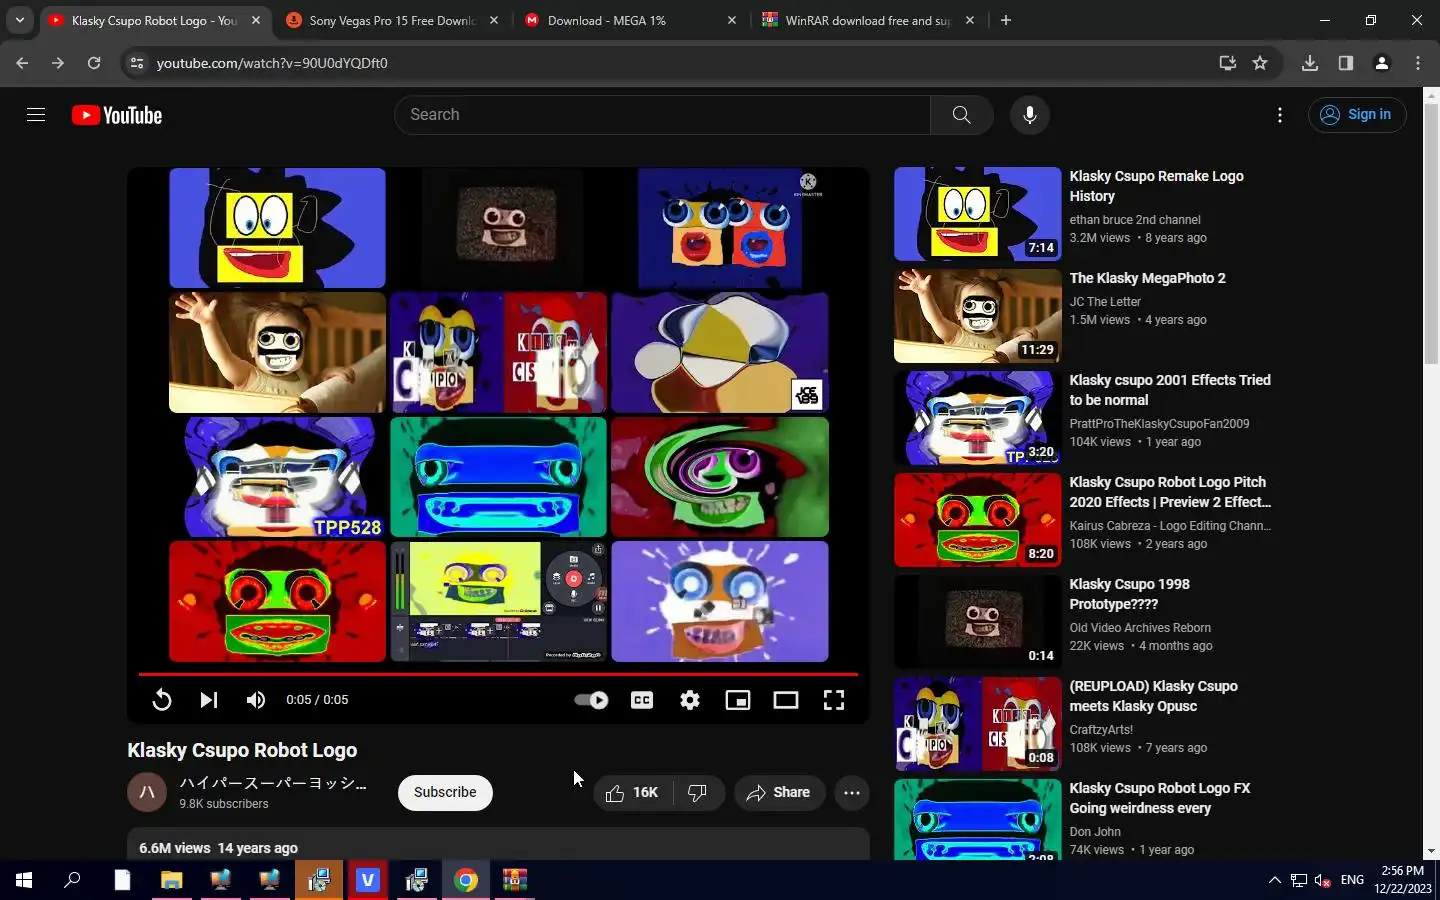Image resolution: width=1440 pixels, height=900 pixels.
Task: Switch the ENG input language
Action: click(x=1352, y=880)
